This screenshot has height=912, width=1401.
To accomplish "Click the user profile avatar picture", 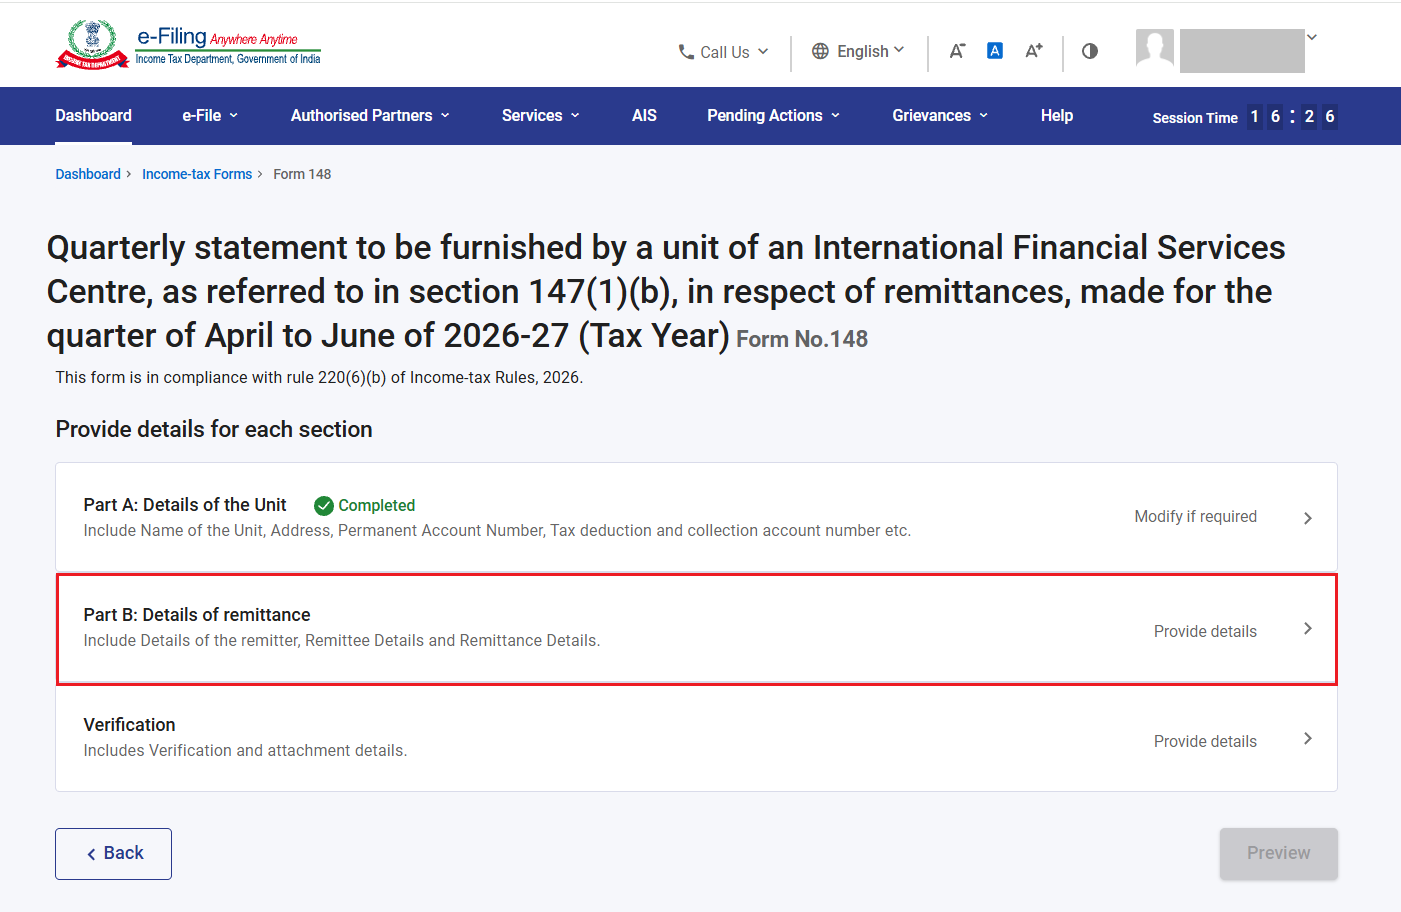I will 1155,48.
